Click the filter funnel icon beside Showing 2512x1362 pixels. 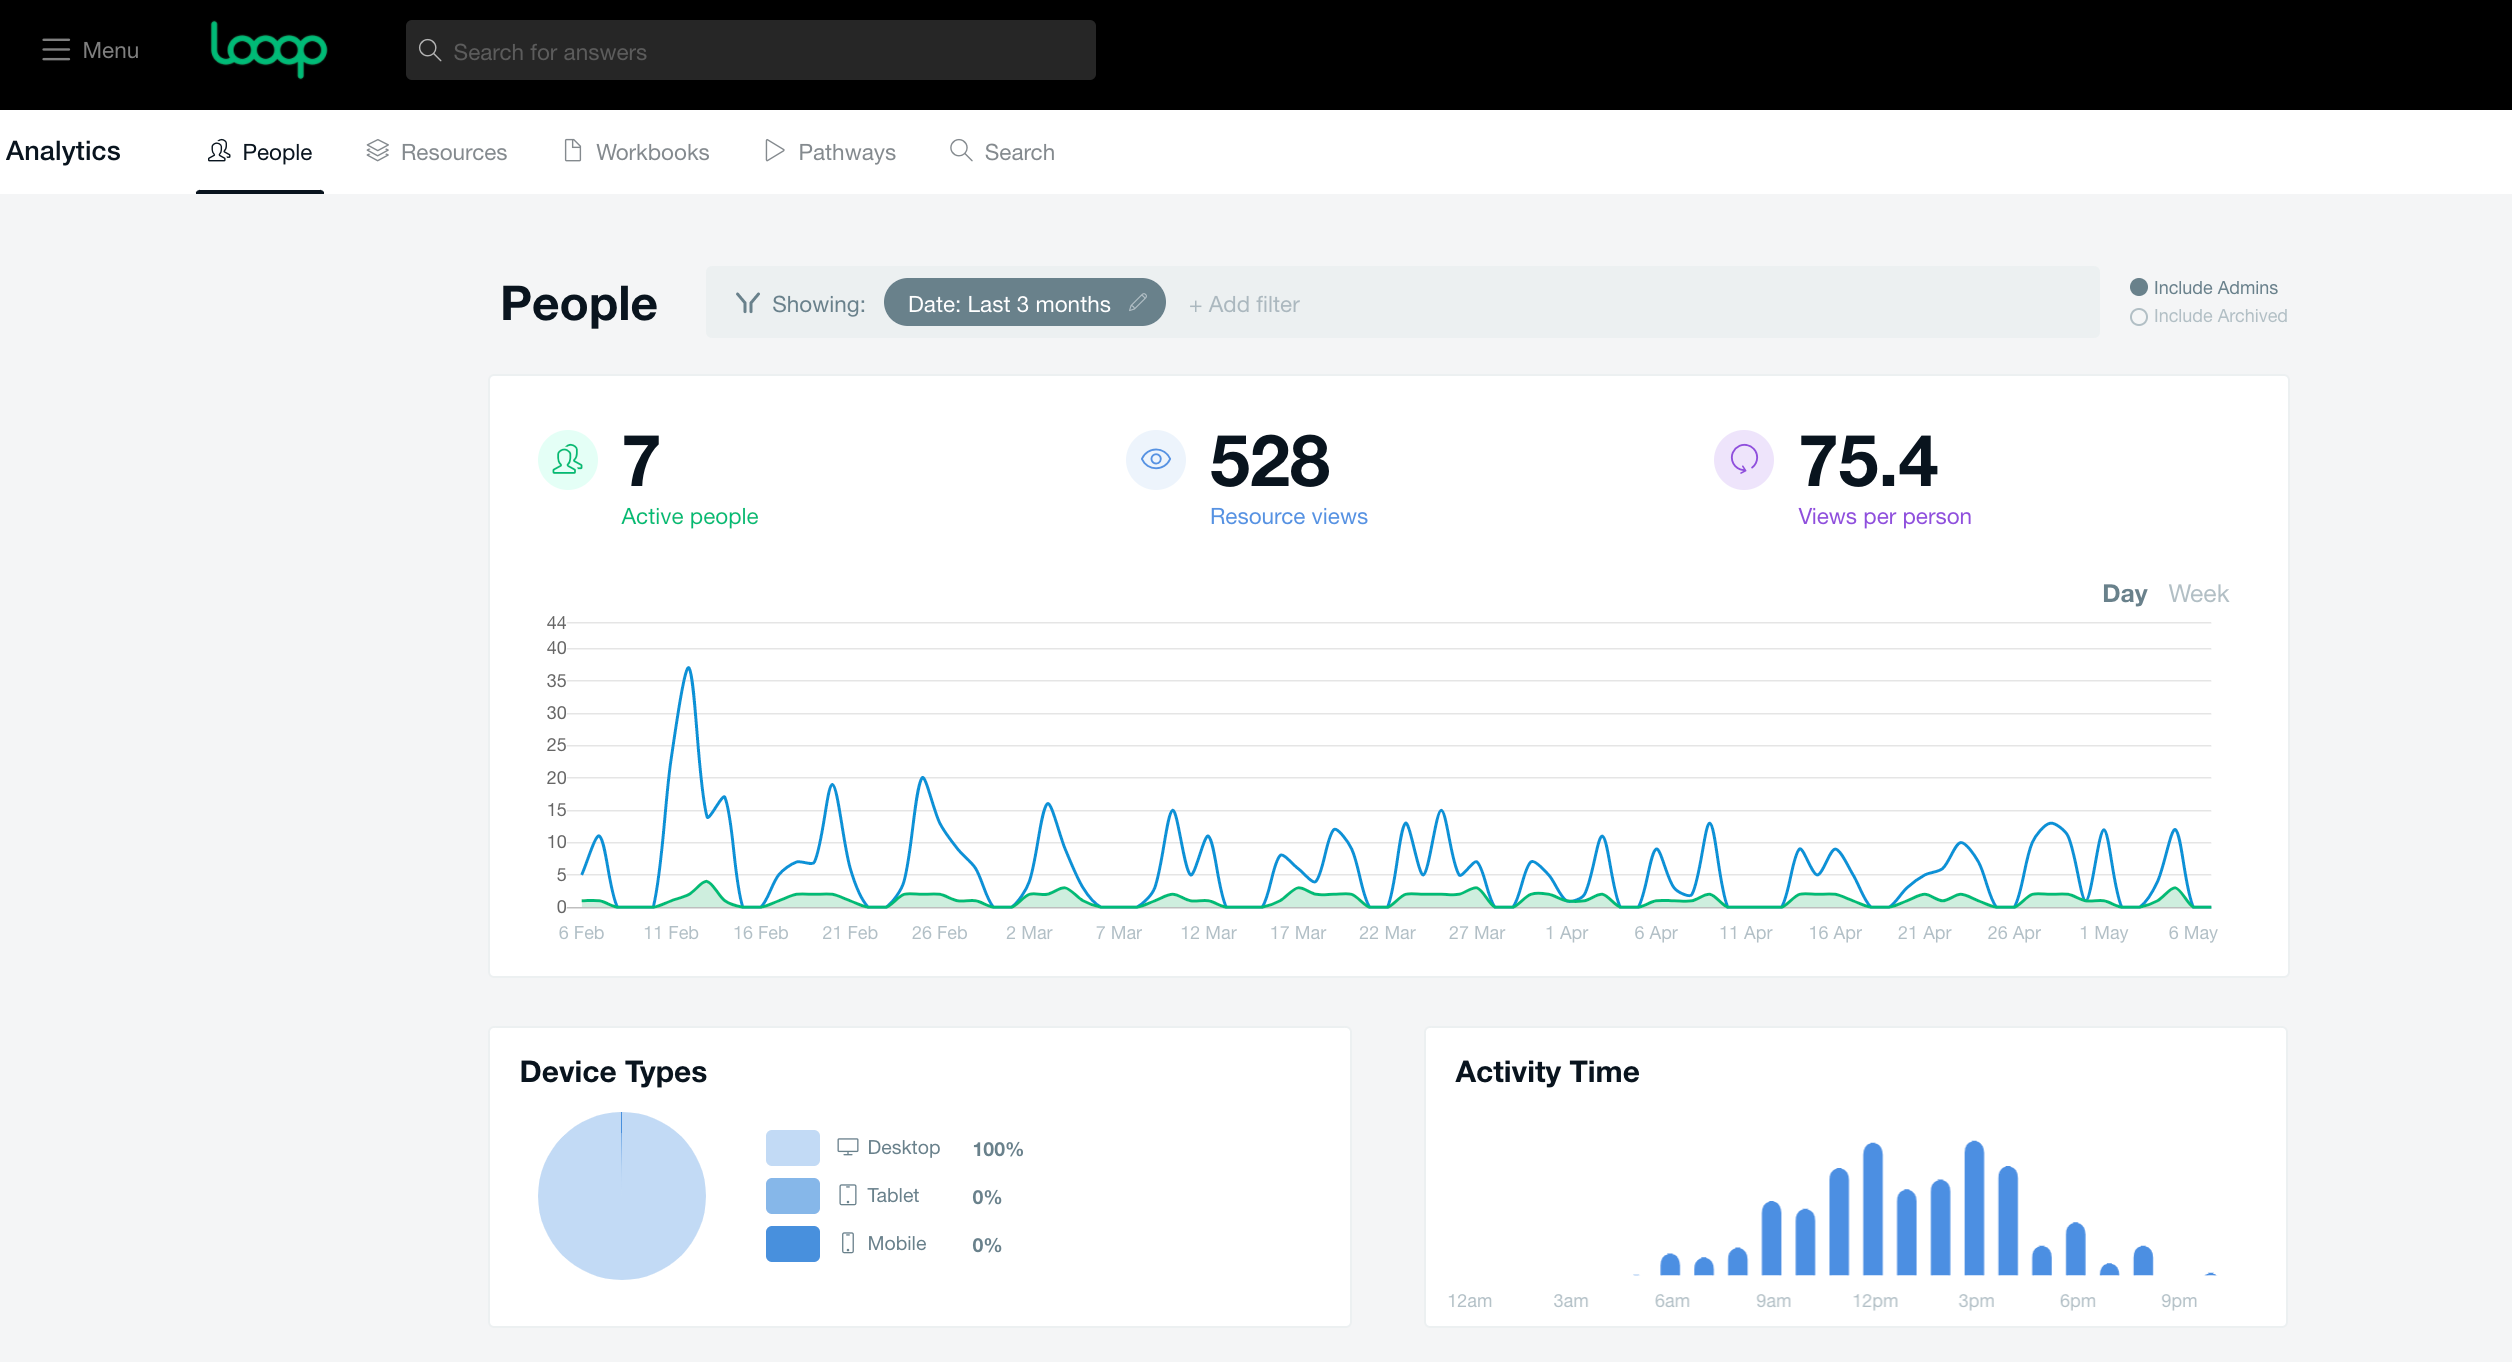pyautogui.click(x=747, y=303)
